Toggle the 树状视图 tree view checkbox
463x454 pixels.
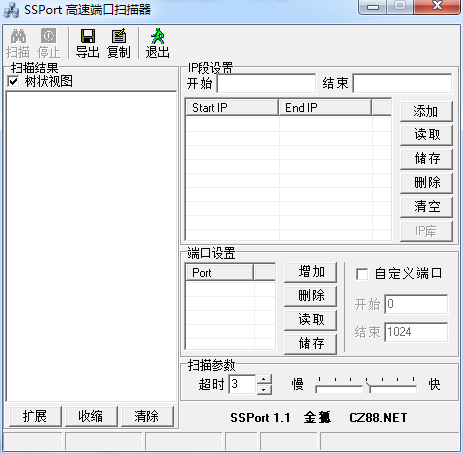point(13,81)
